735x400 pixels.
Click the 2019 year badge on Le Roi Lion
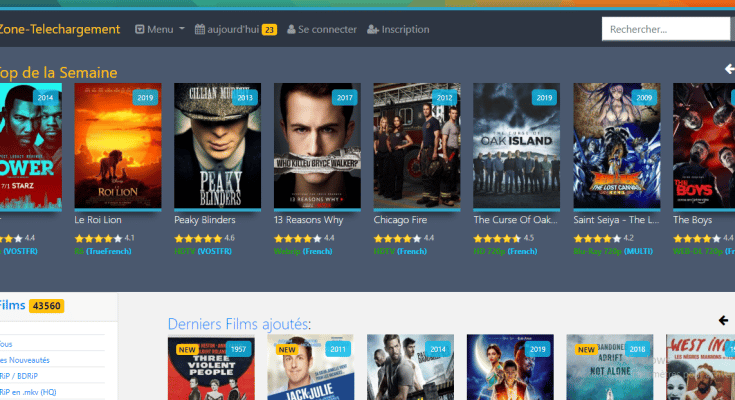[x=145, y=98]
